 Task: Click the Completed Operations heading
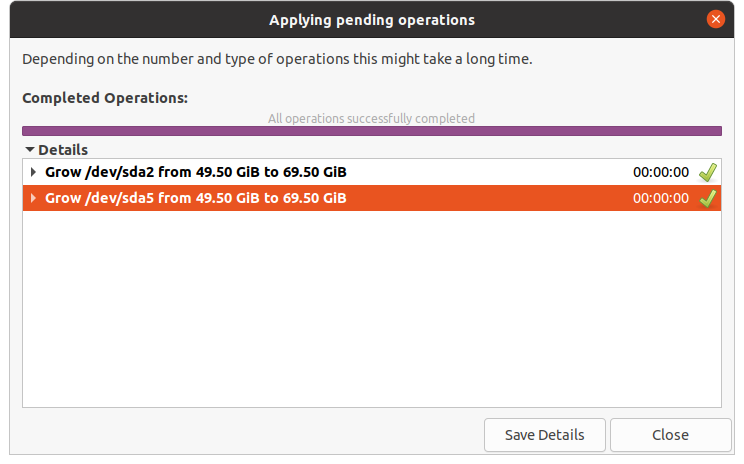[105, 98]
